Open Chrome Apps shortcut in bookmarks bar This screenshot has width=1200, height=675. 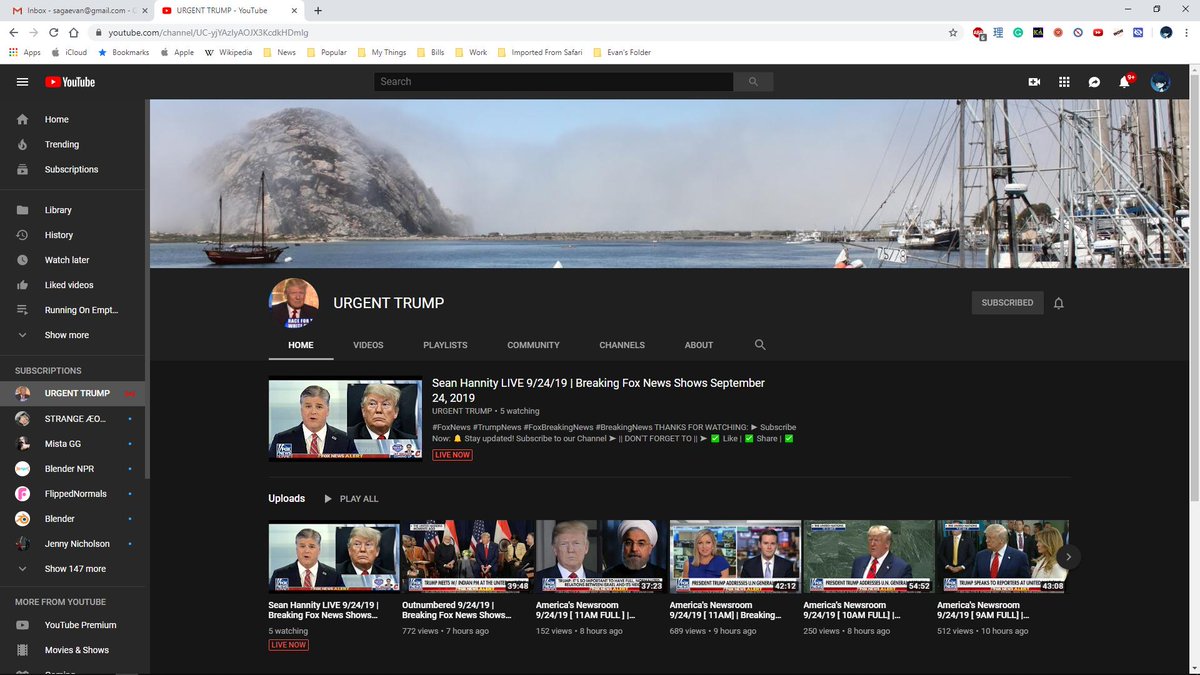point(25,52)
